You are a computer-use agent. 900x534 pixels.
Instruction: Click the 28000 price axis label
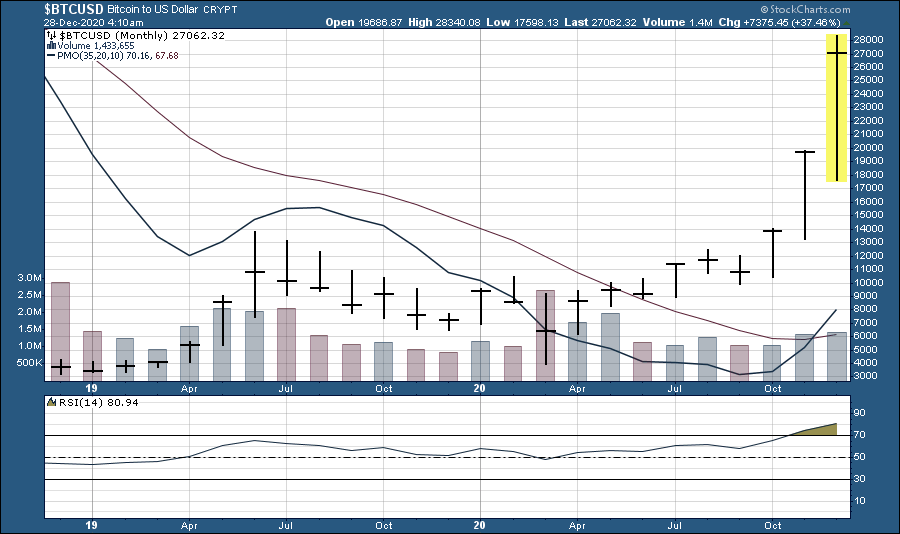[868, 40]
